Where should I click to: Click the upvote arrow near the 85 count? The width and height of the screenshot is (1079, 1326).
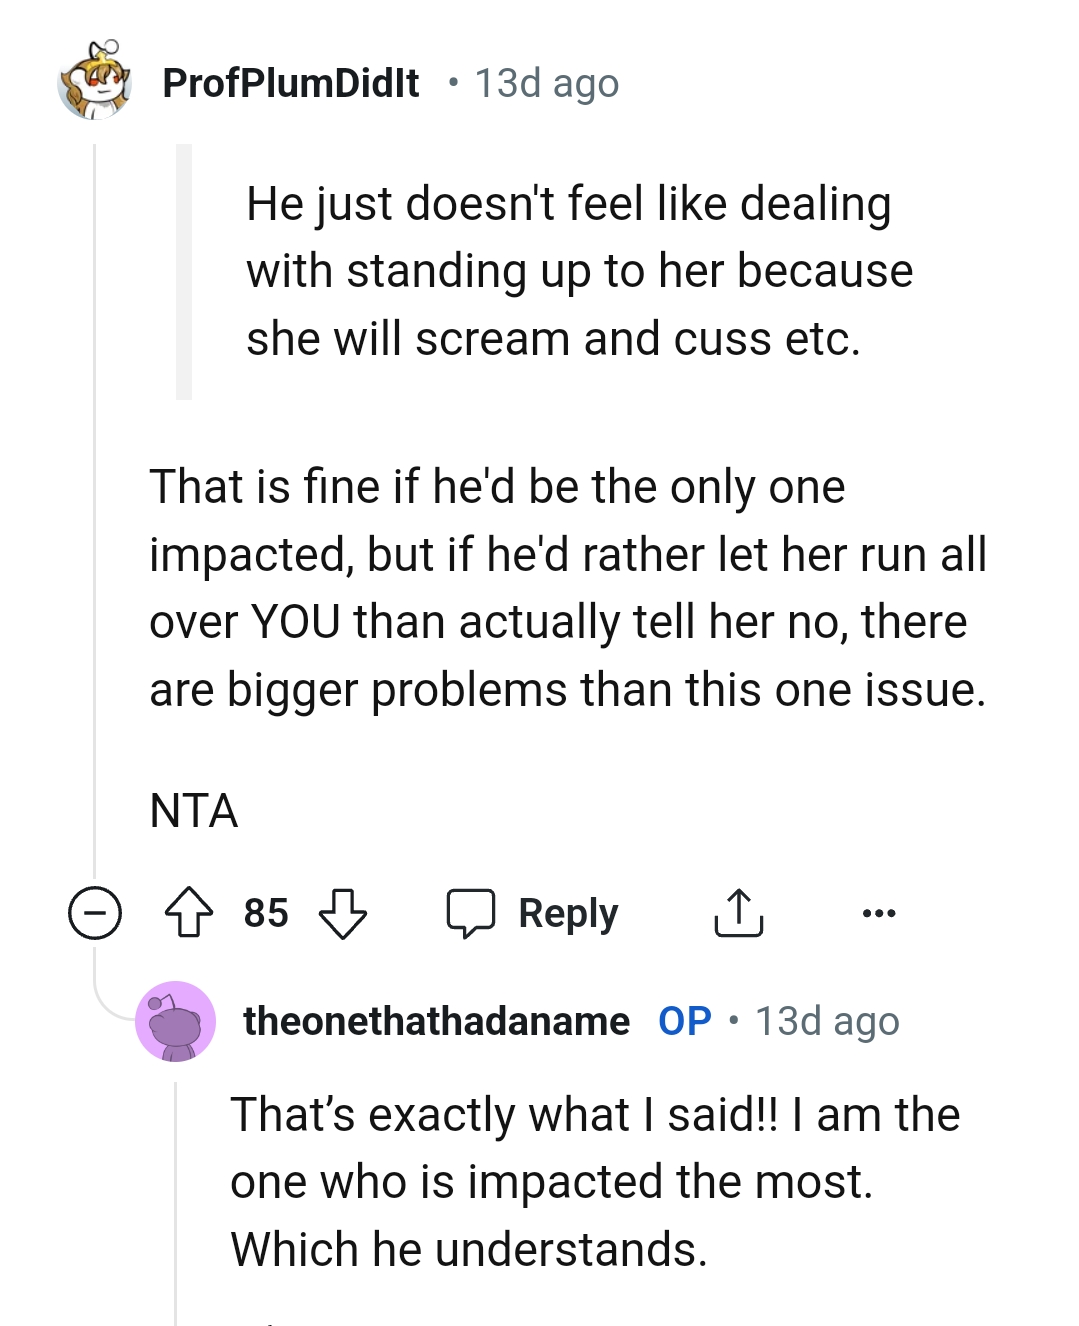point(190,912)
